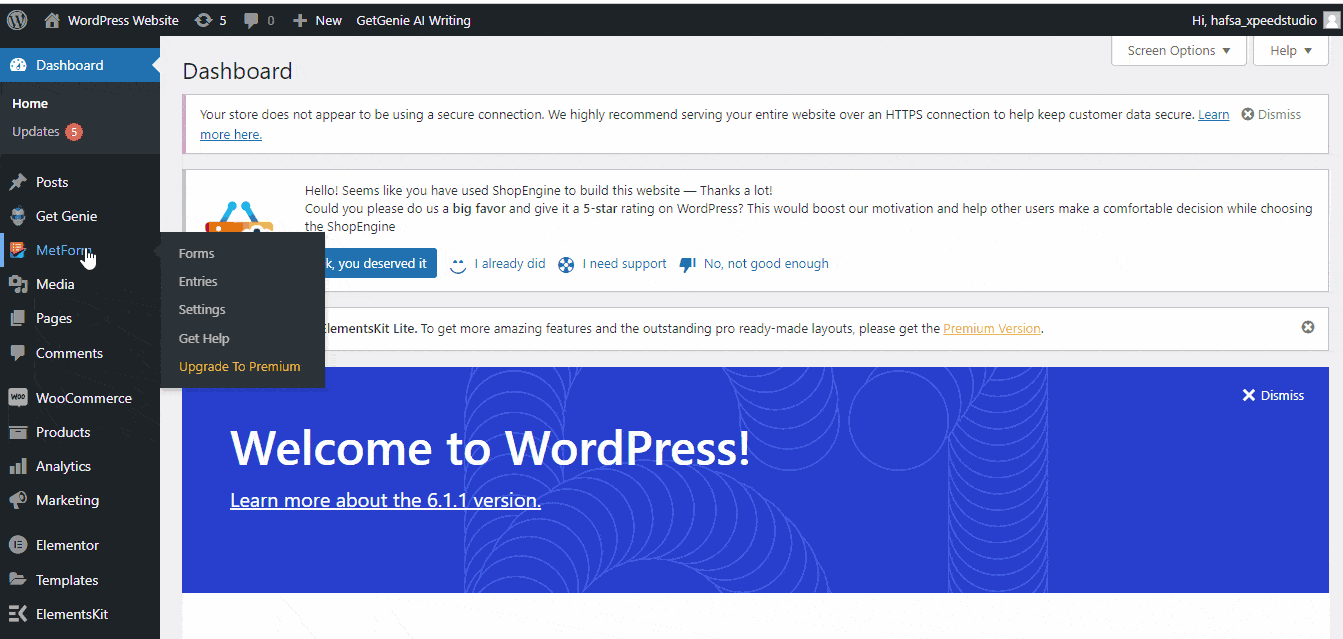Open Settings in MetForm submenu
The width and height of the screenshot is (1343, 639).
pos(202,309)
